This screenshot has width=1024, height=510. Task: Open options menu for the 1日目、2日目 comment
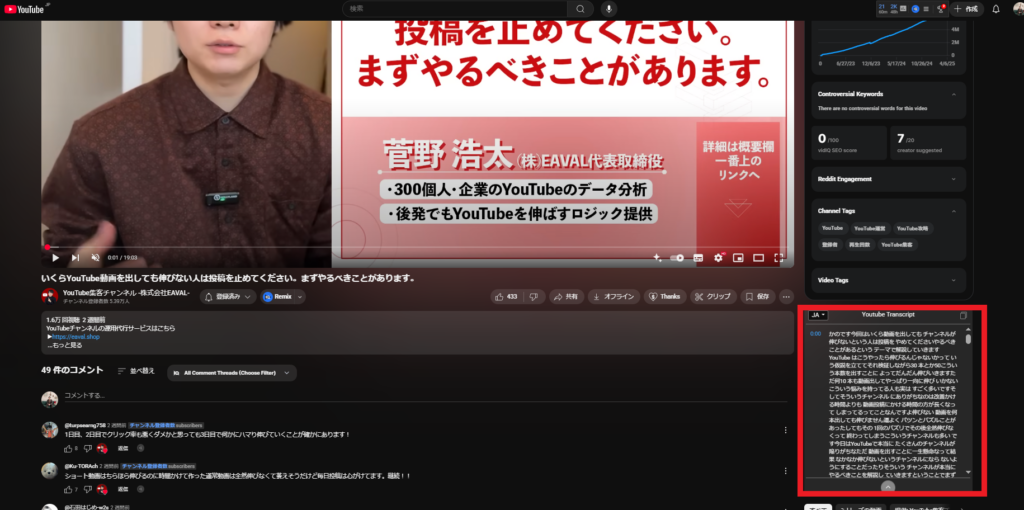[786, 430]
